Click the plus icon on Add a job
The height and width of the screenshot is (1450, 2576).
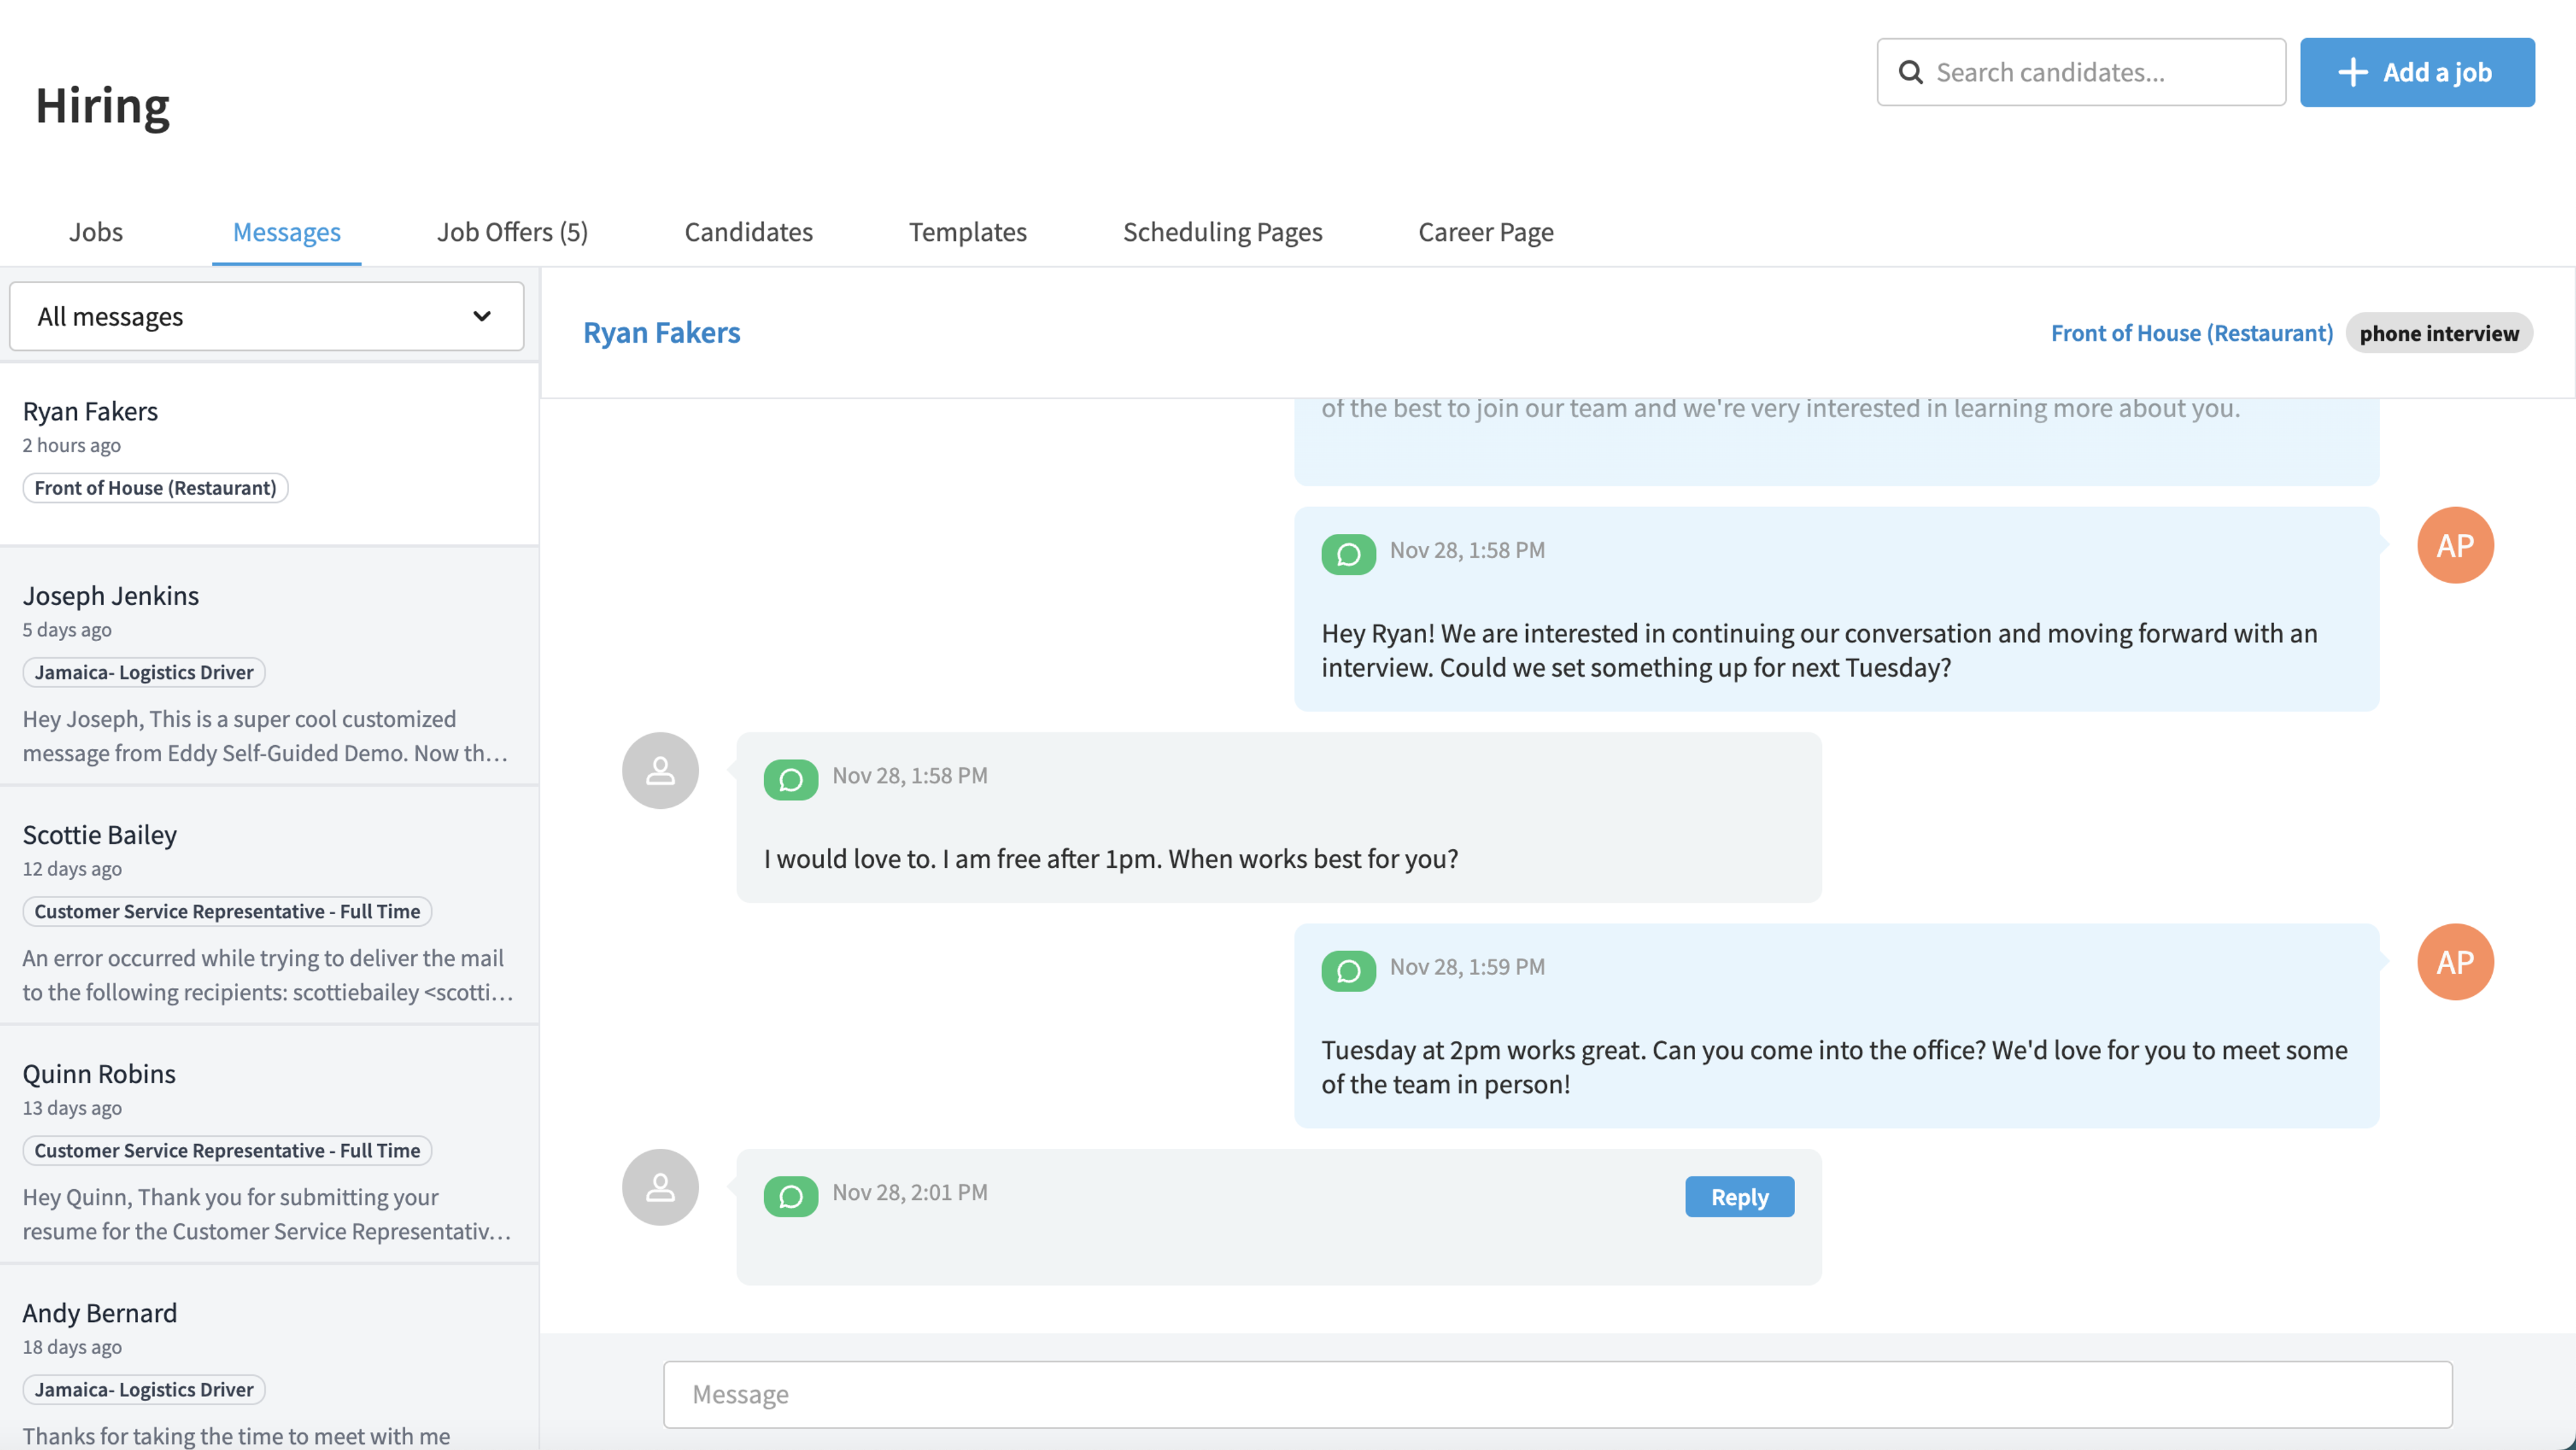[x=2352, y=72]
